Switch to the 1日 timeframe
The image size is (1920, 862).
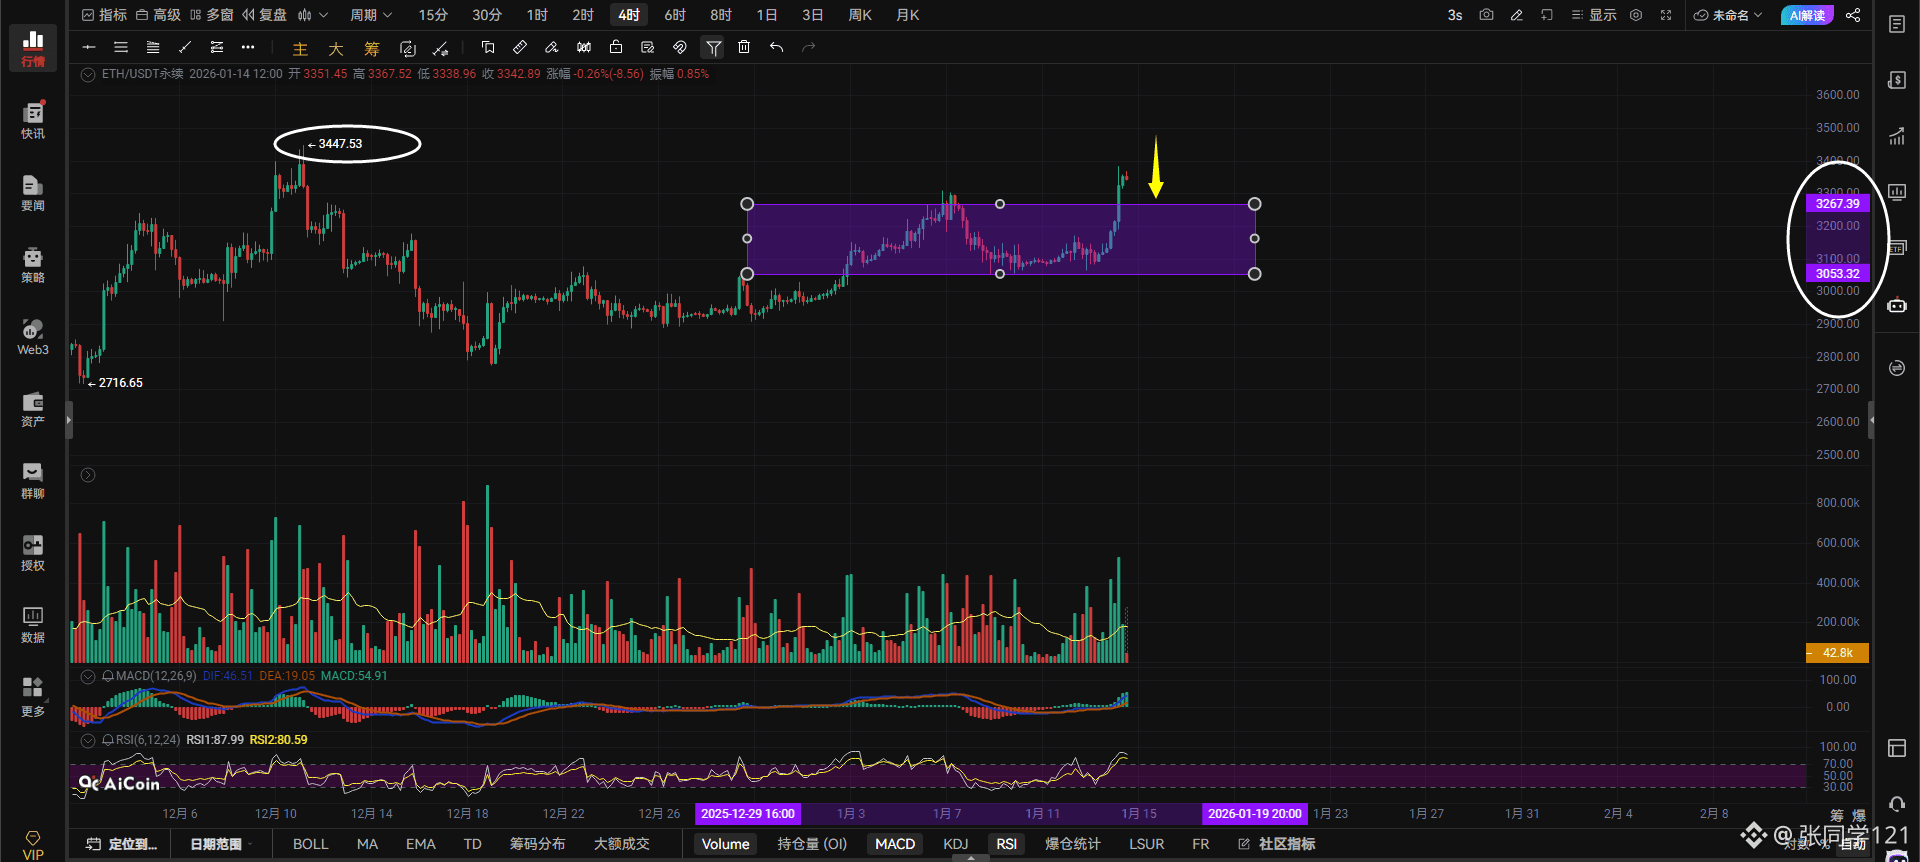point(766,15)
